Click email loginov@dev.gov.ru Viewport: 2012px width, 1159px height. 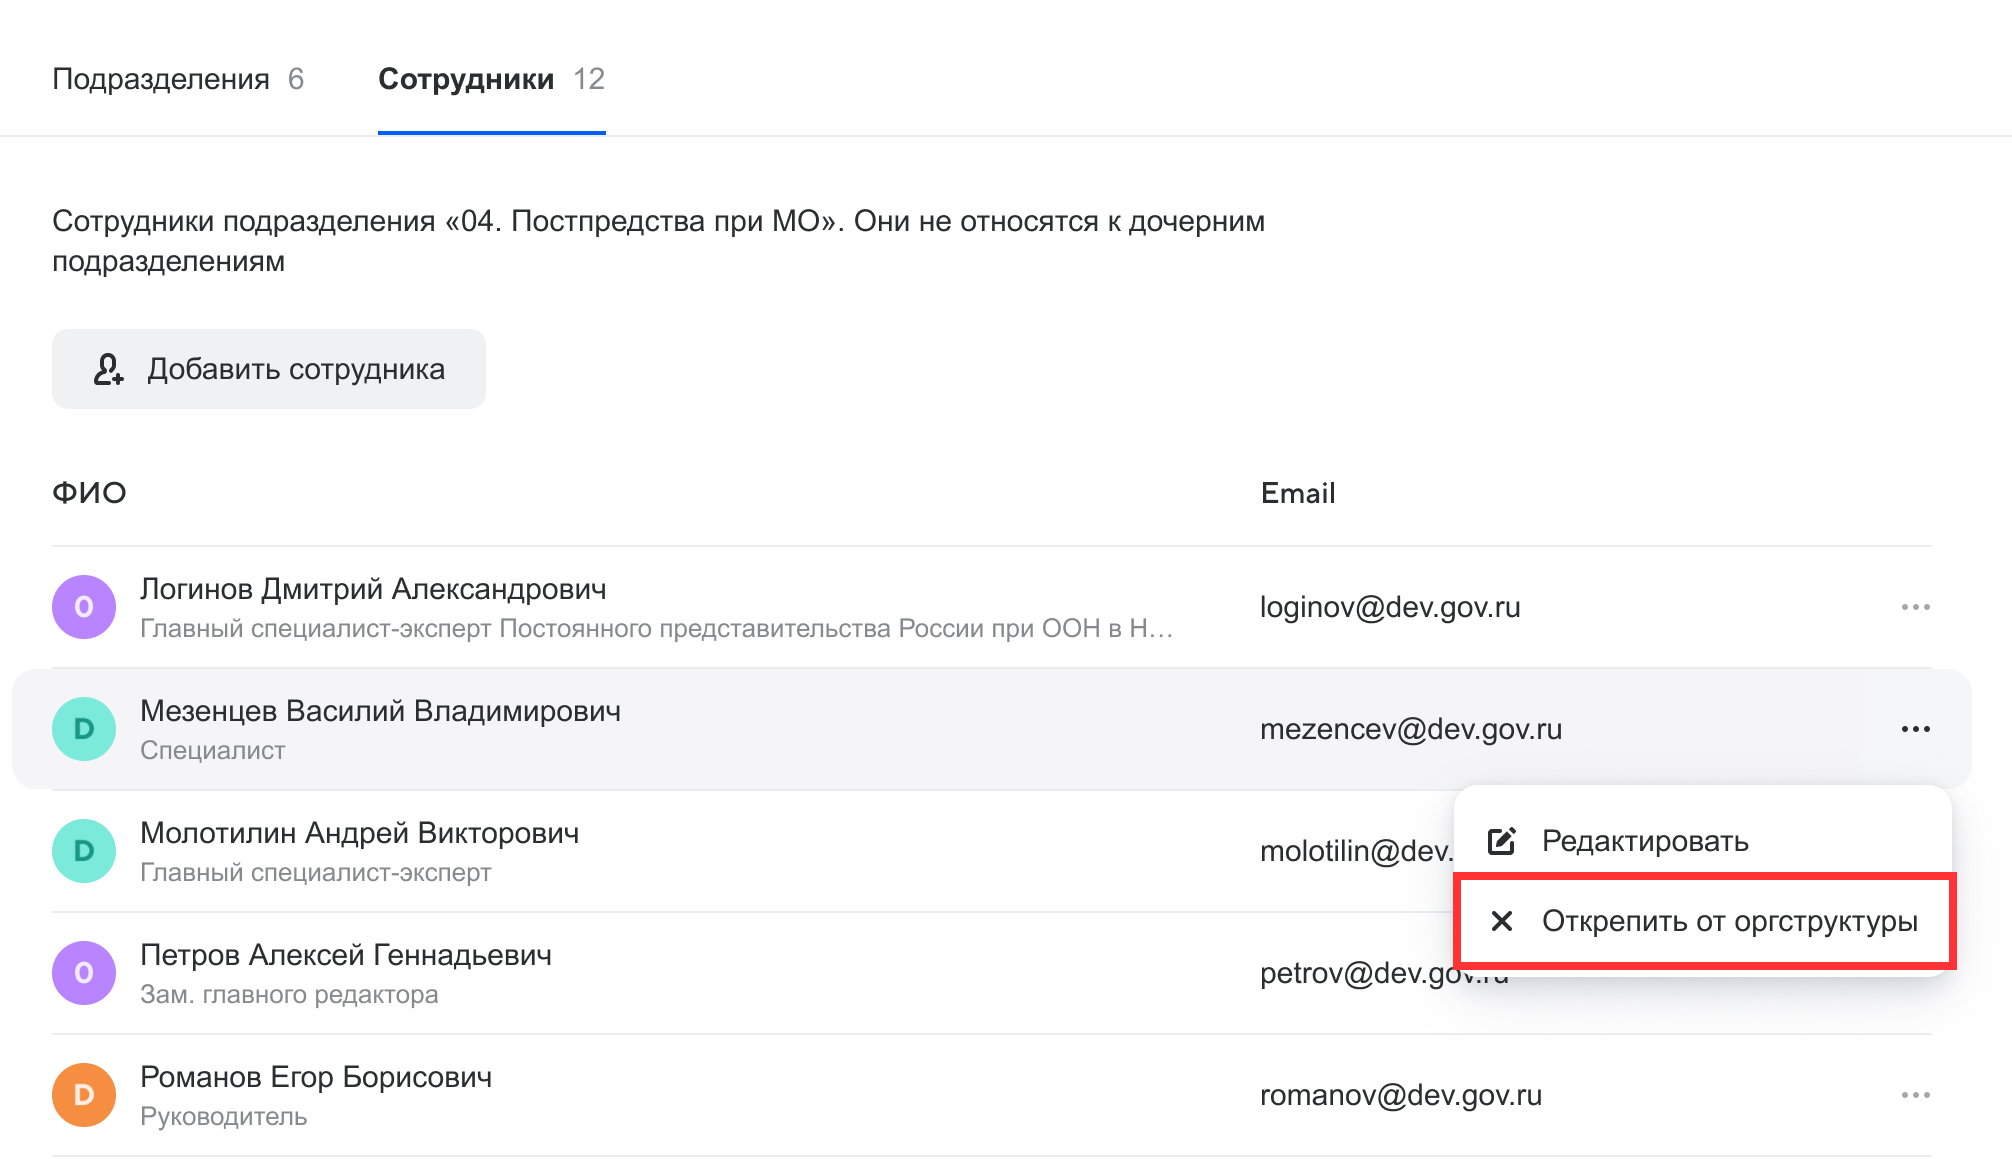coord(1390,607)
